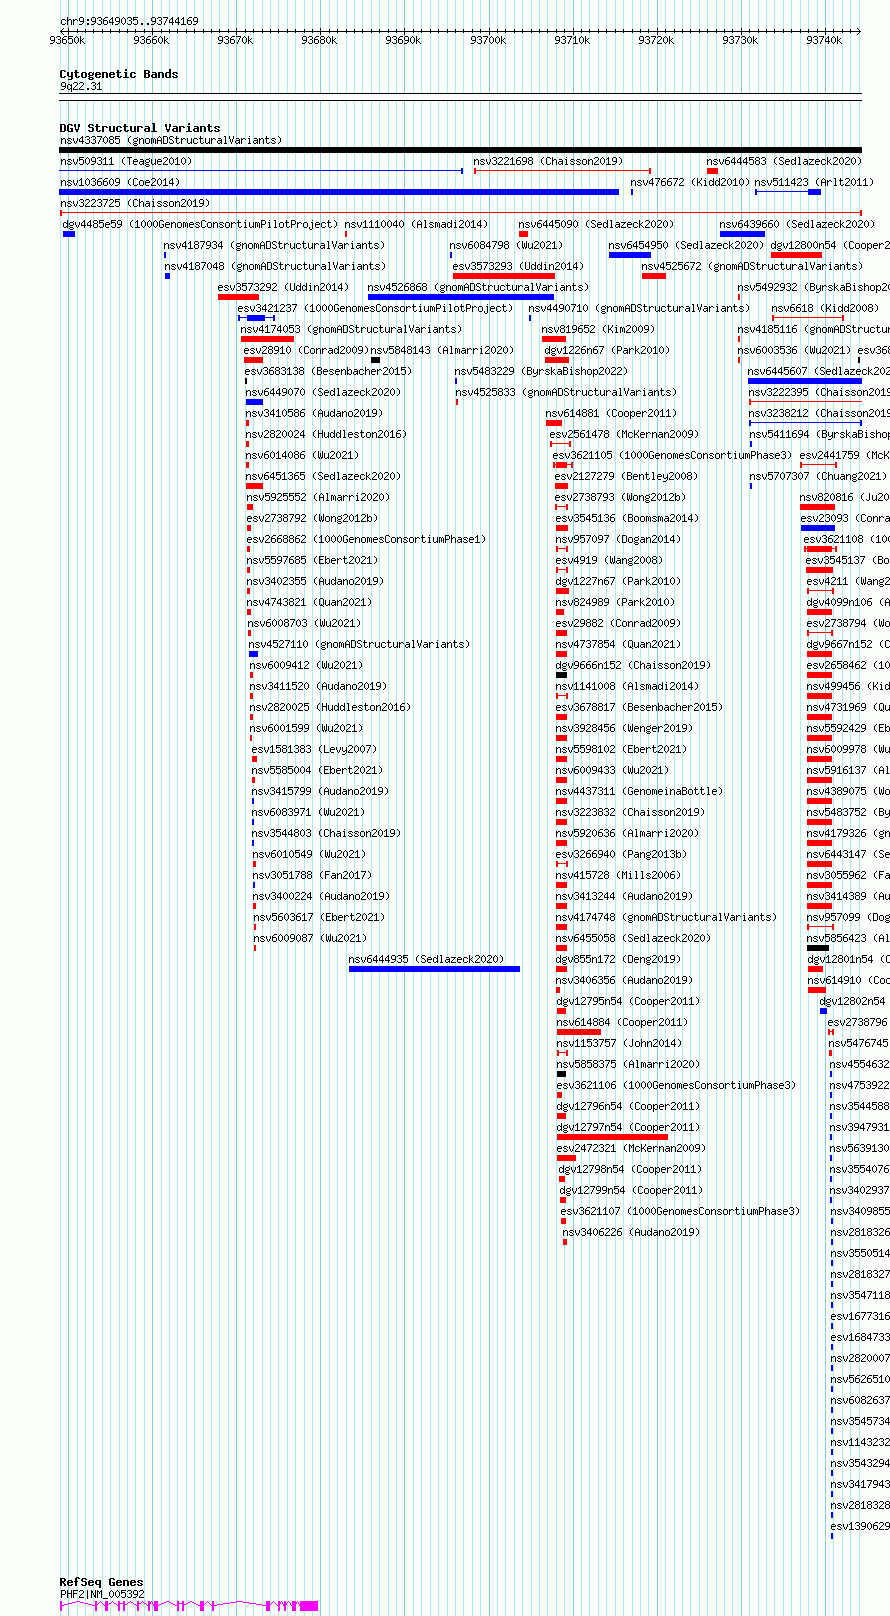Open variant nsv3406226 (Audano2019)

point(631,1232)
